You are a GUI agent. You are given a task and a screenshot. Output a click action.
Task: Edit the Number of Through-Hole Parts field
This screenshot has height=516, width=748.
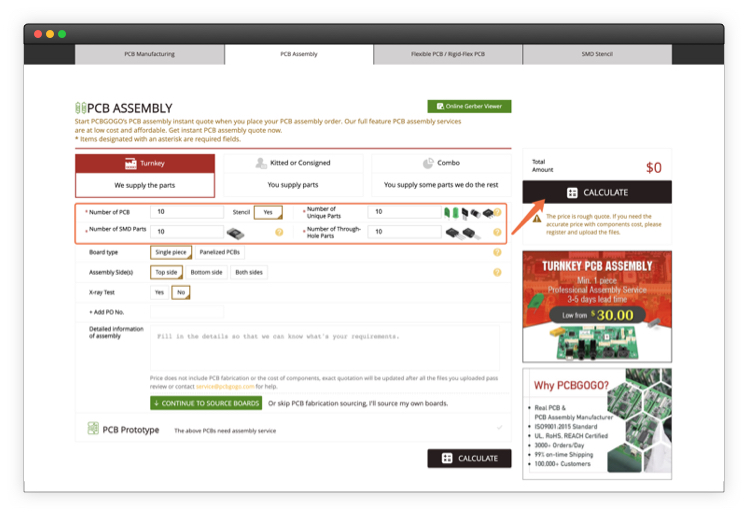coord(404,232)
